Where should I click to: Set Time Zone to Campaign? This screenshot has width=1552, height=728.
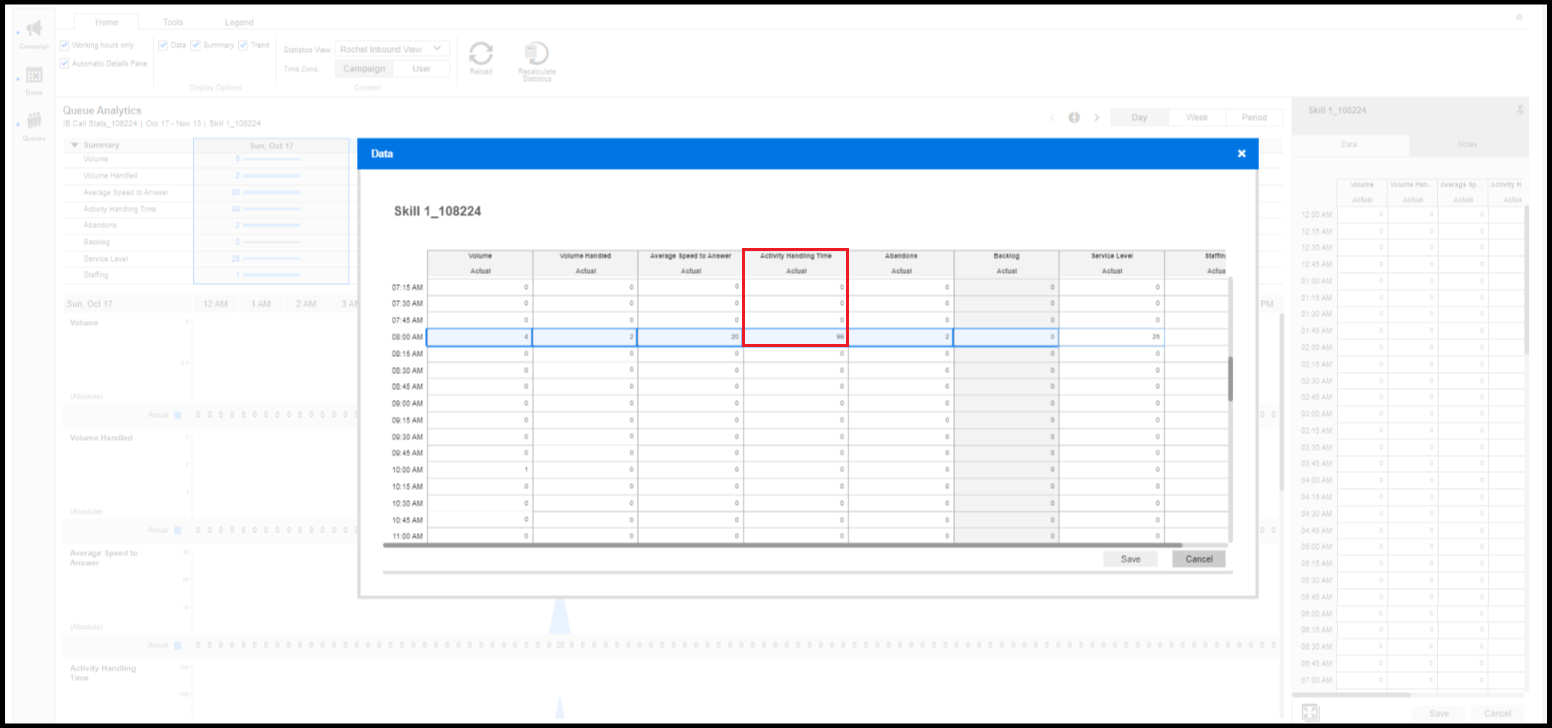pyautogui.click(x=363, y=69)
